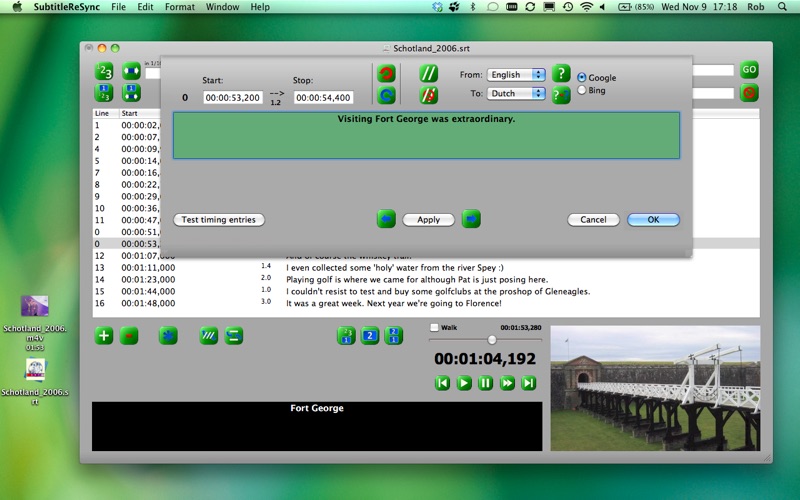Open the Schotland_2006.m4v desktop file icon
The width and height of the screenshot is (800, 500).
click(x=35, y=306)
